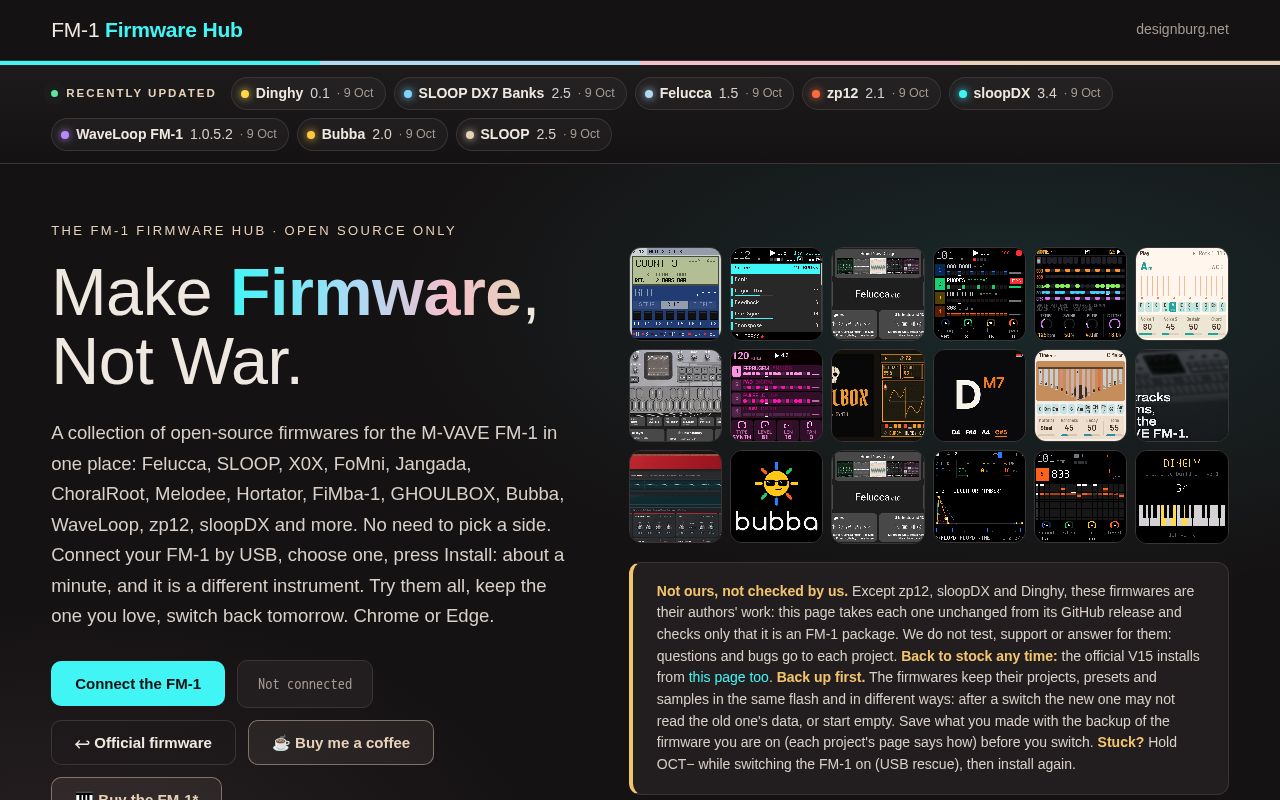This screenshot has width=1280, height=800.
Task: Click the FM-1 Firmware Hub logo
Action: point(147,30)
